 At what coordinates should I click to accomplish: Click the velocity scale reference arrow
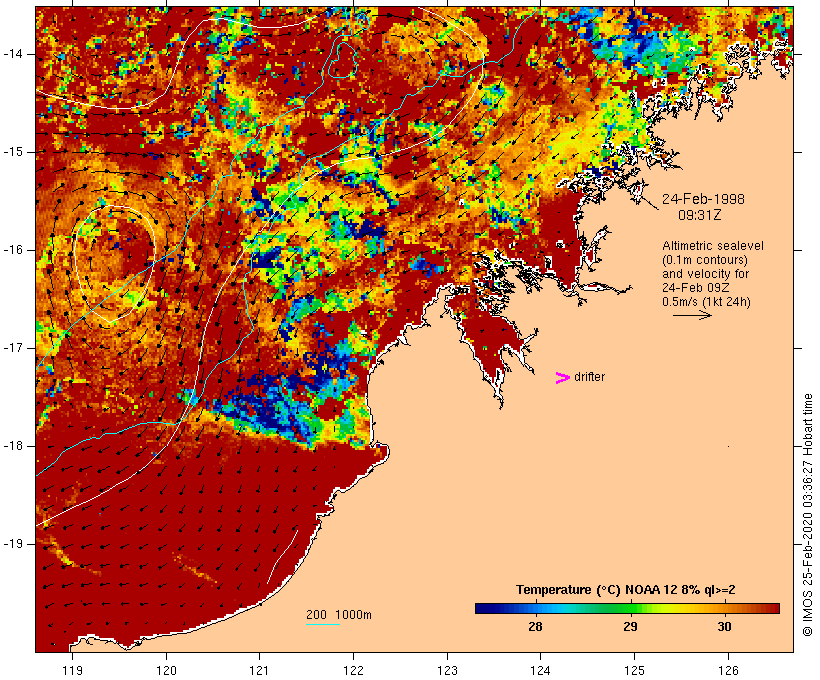coord(692,315)
